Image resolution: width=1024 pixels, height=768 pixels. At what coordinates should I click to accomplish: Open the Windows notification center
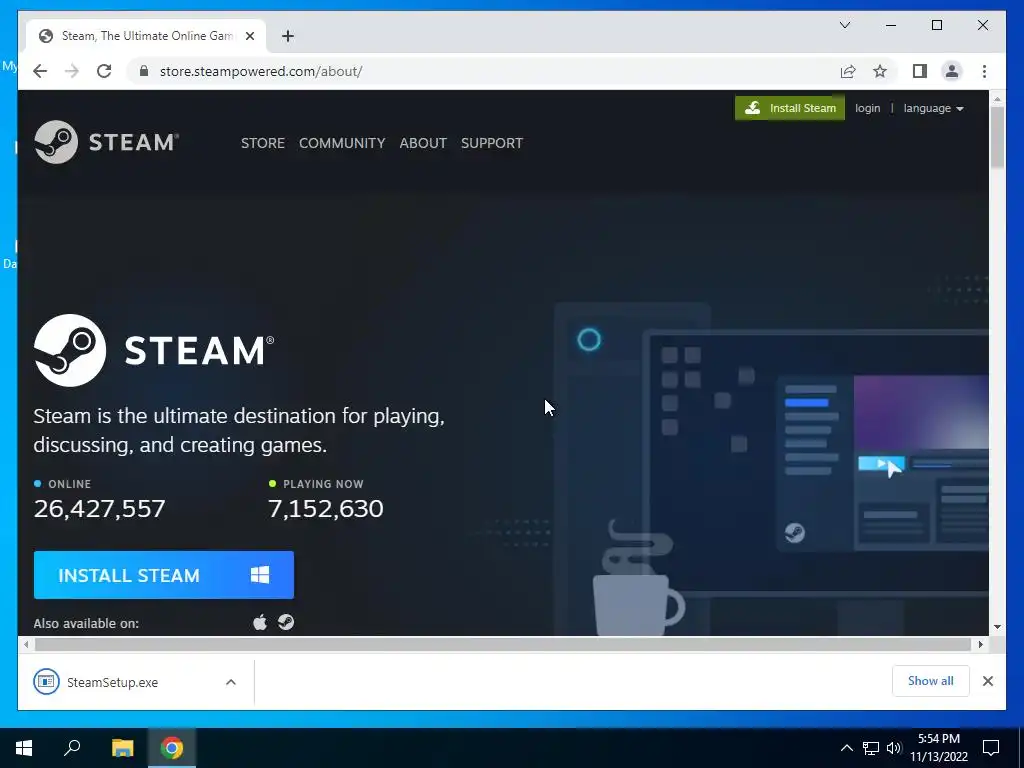(991, 748)
